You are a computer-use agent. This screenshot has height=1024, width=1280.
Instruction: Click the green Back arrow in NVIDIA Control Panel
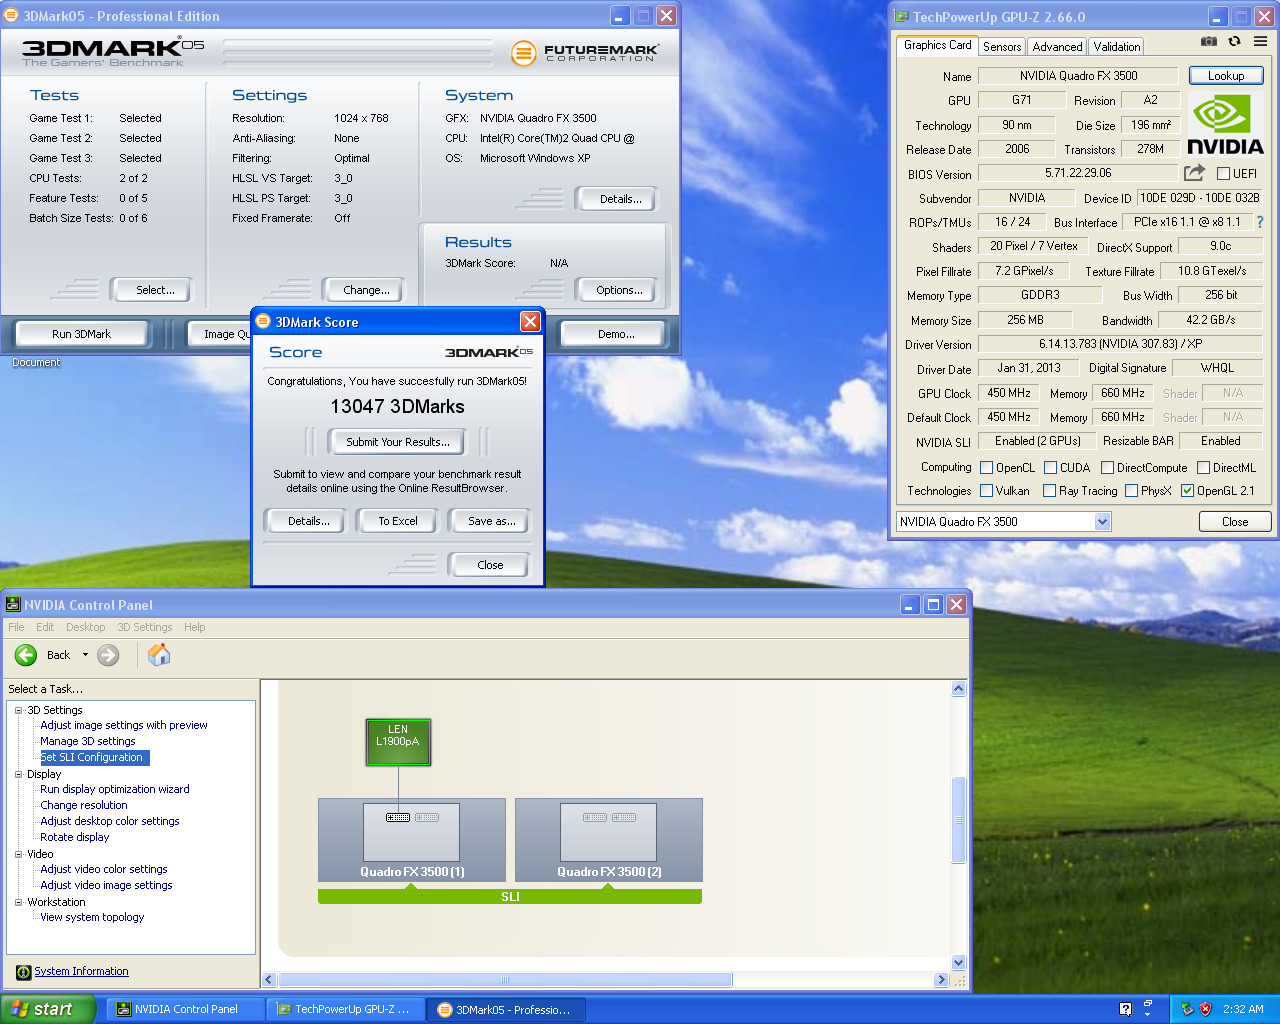pyautogui.click(x=26, y=655)
